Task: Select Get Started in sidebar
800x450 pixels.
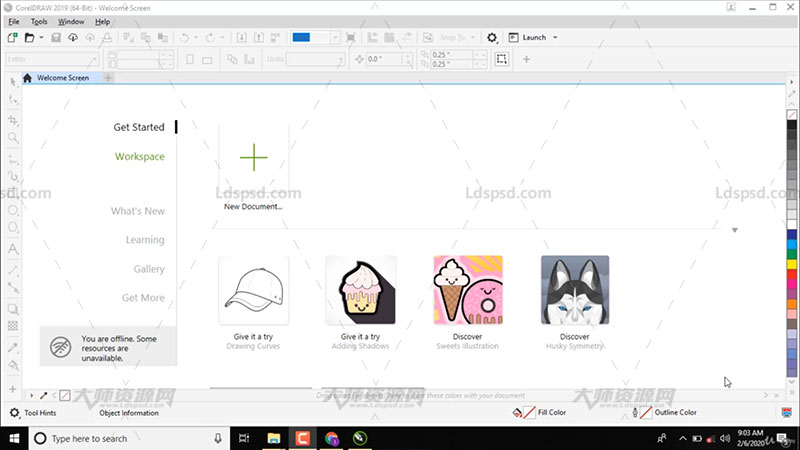Action: tap(139, 127)
